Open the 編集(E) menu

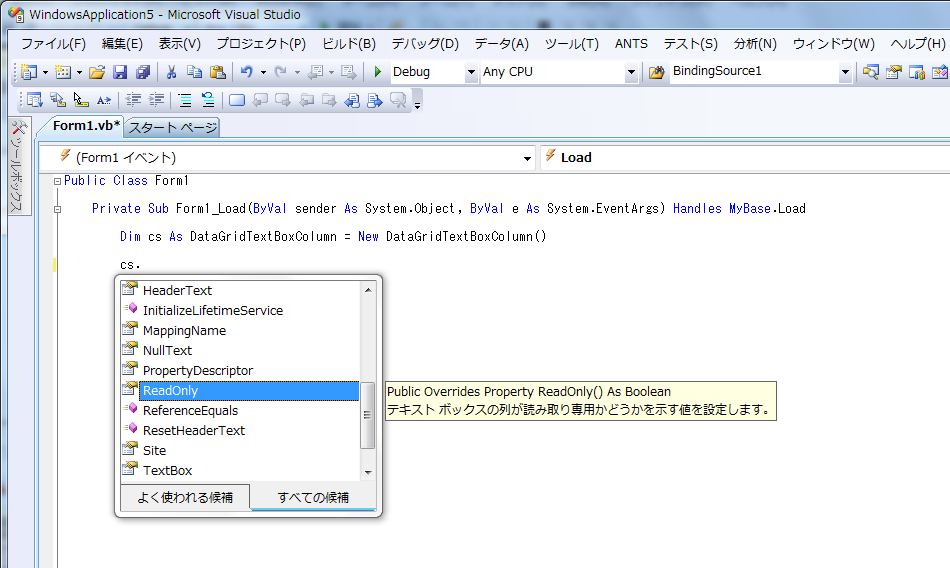pos(122,44)
